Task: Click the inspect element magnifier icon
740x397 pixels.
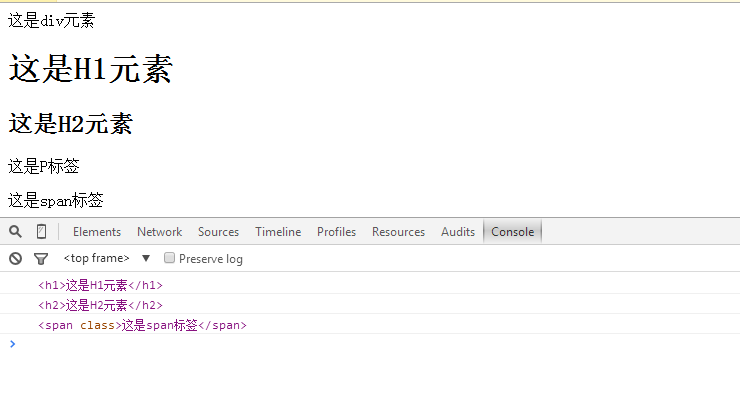Action: (15, 231)
